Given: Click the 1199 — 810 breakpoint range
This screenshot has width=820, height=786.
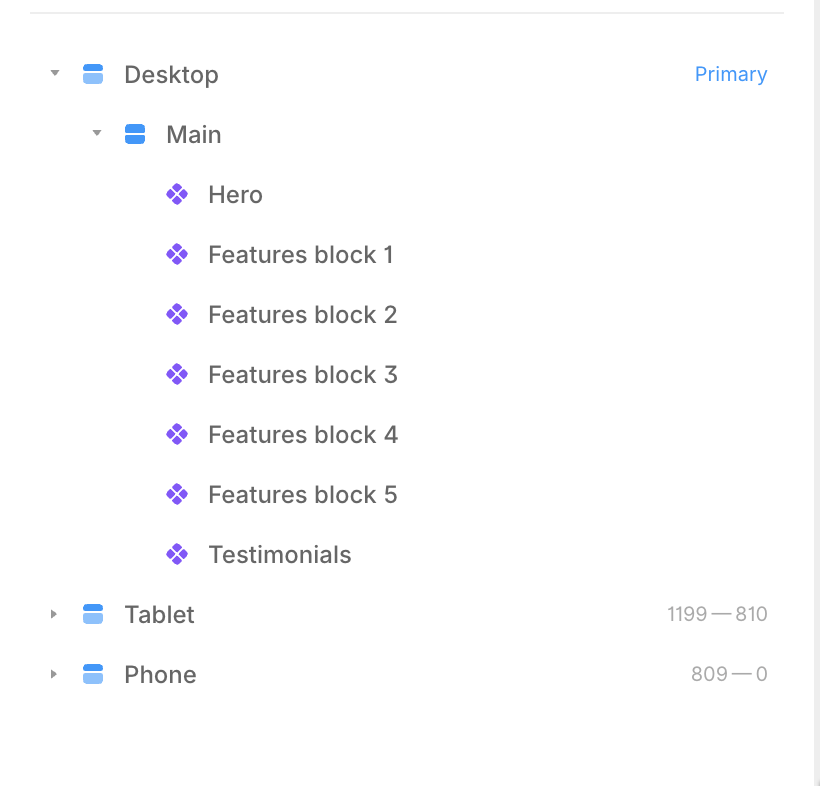Looking at the screenshot, I should point(717,614).
